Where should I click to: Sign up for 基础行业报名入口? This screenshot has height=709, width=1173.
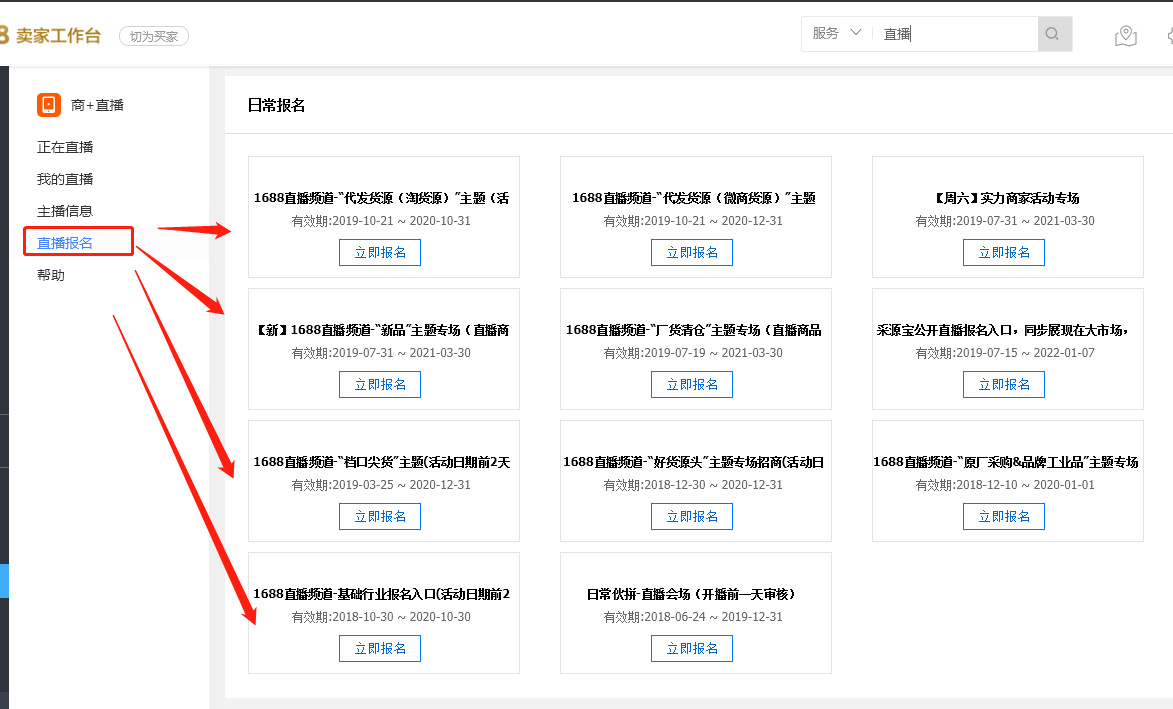pos(380,648)
